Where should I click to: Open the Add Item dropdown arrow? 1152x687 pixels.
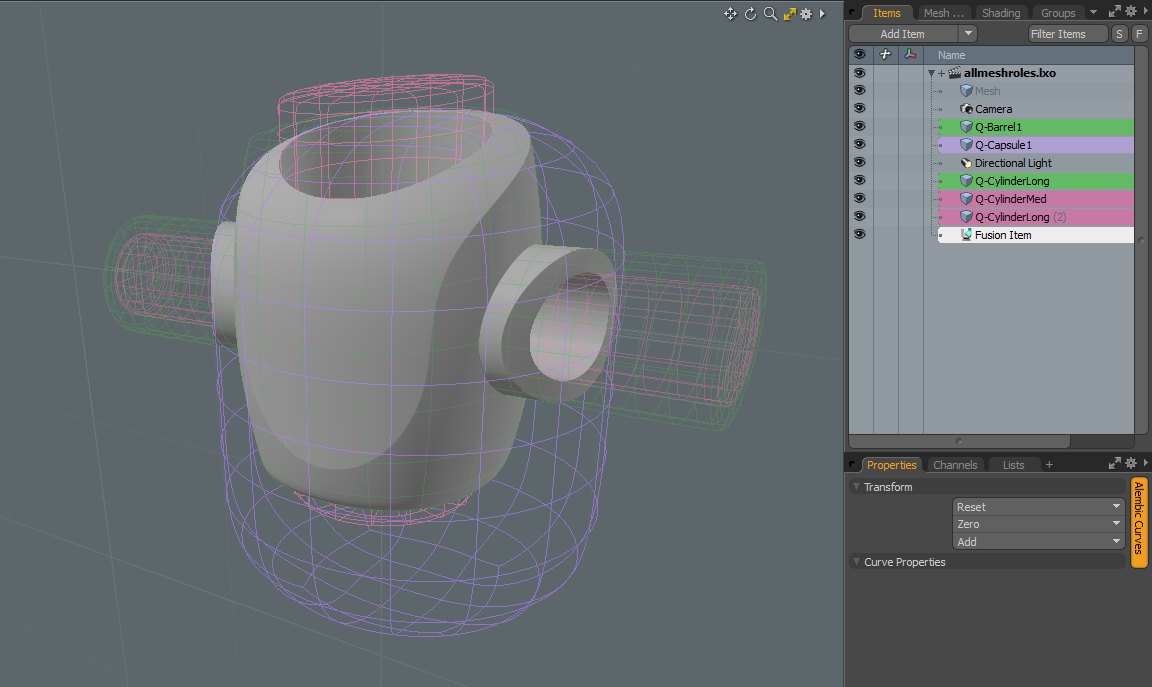tap(968, 34)
